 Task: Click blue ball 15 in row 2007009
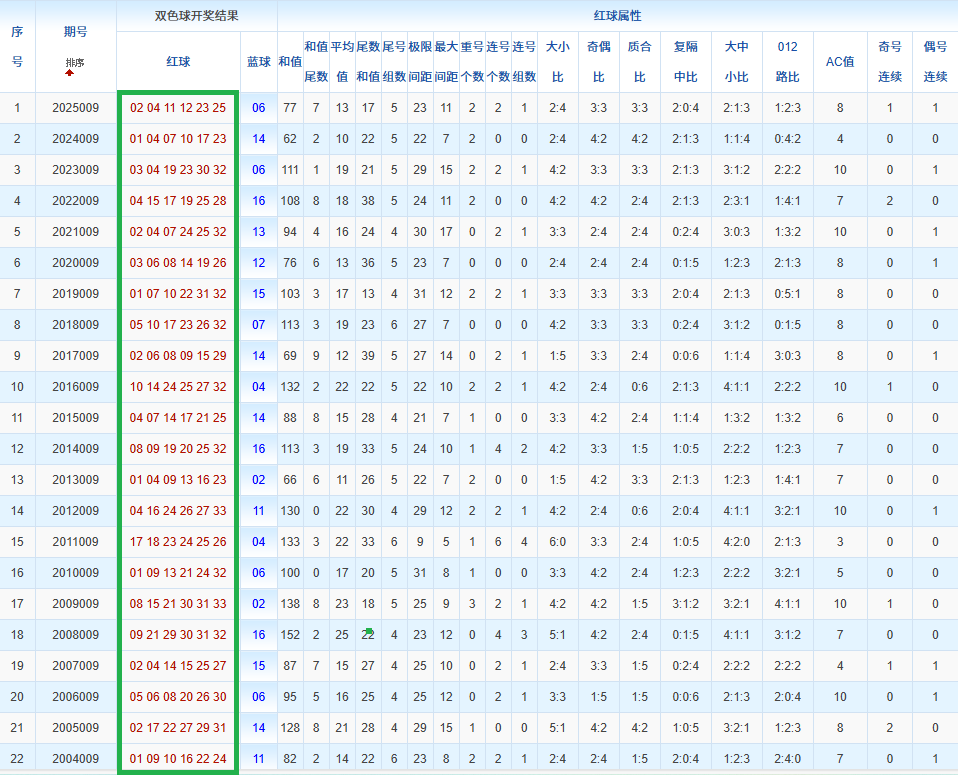(x=258, y=666)
